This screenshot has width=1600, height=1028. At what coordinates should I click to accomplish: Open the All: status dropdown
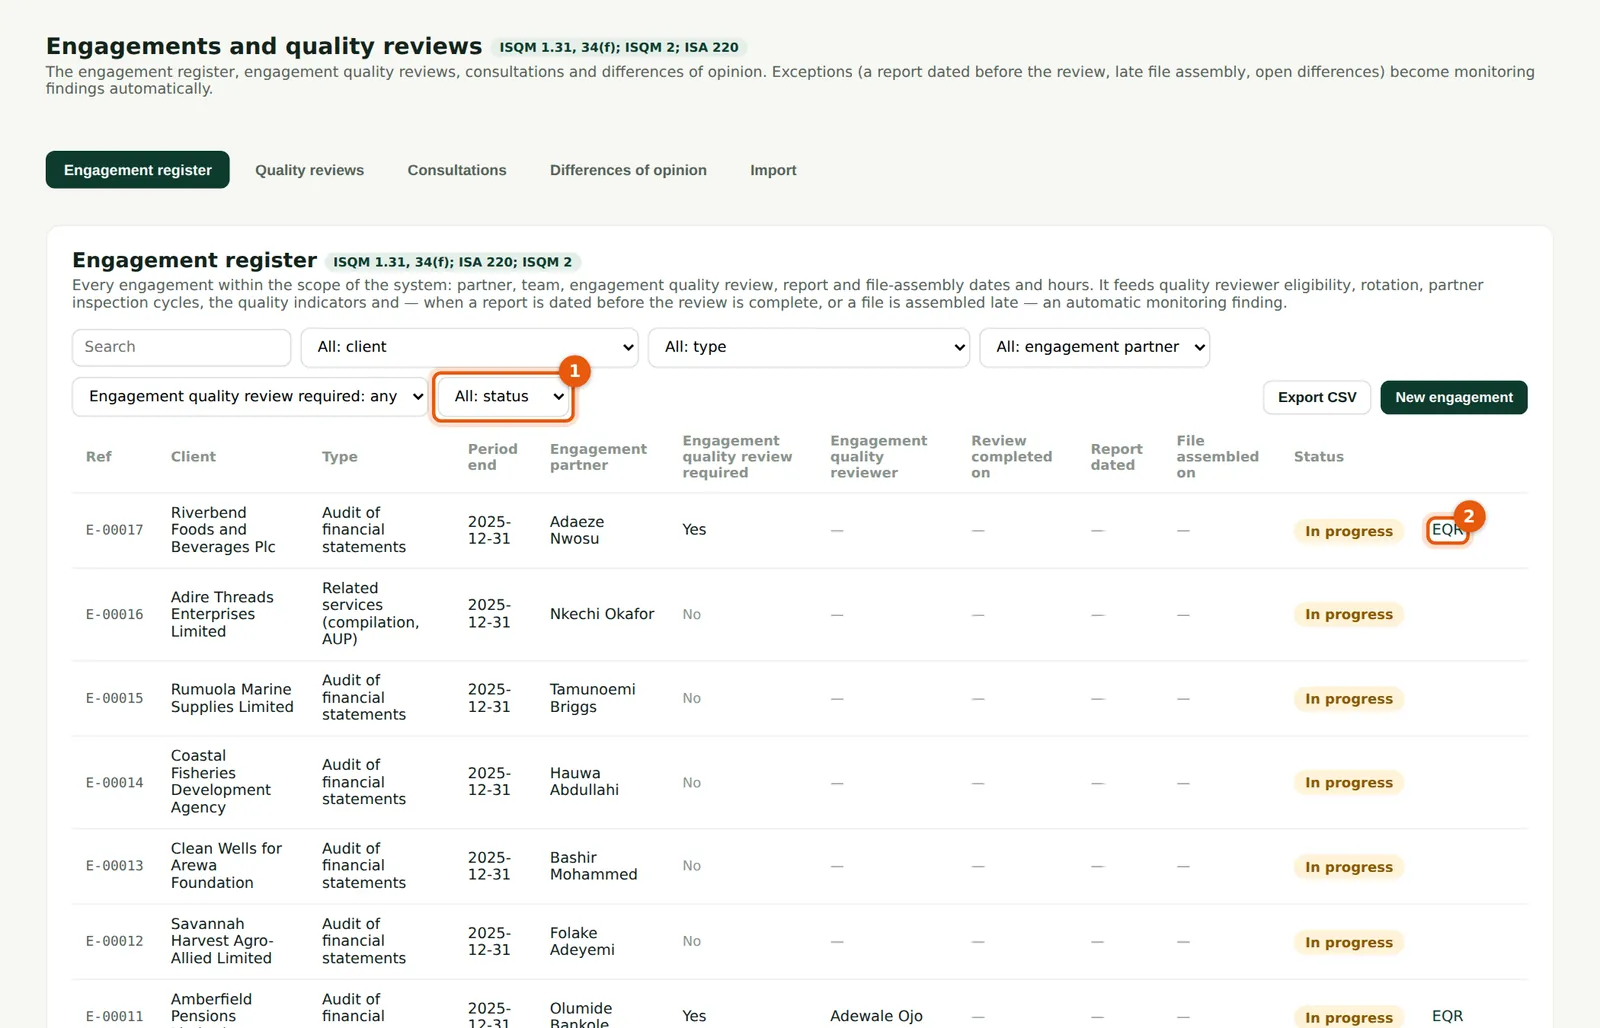tap(503, 397)
